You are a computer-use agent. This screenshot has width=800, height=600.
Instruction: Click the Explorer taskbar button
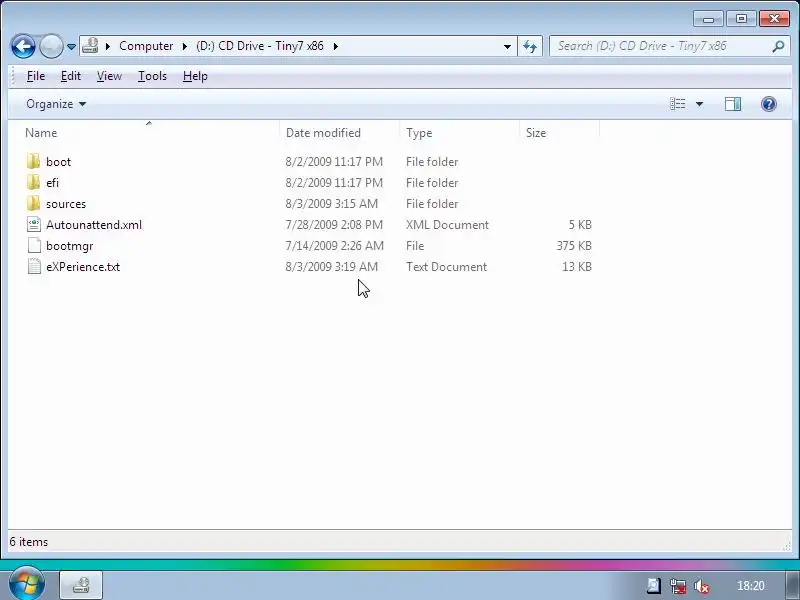click(81, 585)
